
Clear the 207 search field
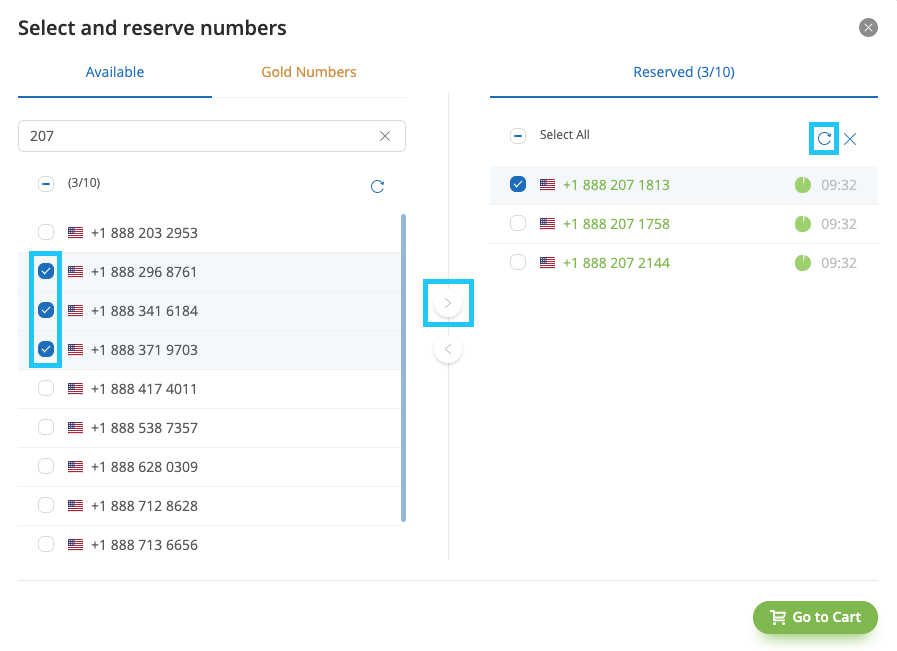(x=385, y=136)
